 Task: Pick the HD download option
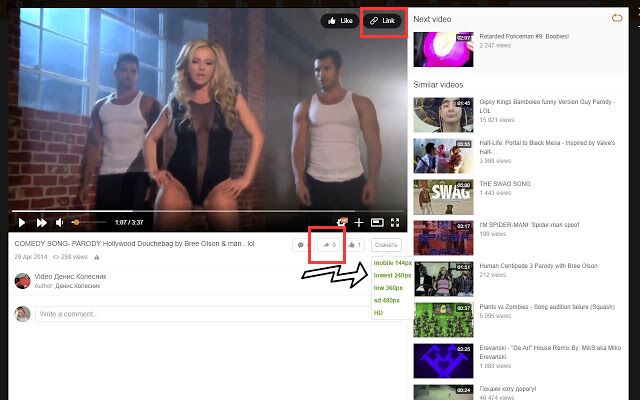(x=379, y=313)
